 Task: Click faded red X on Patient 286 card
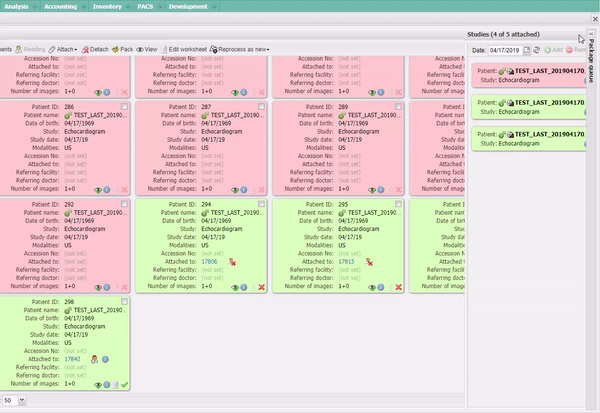[124, 190]
